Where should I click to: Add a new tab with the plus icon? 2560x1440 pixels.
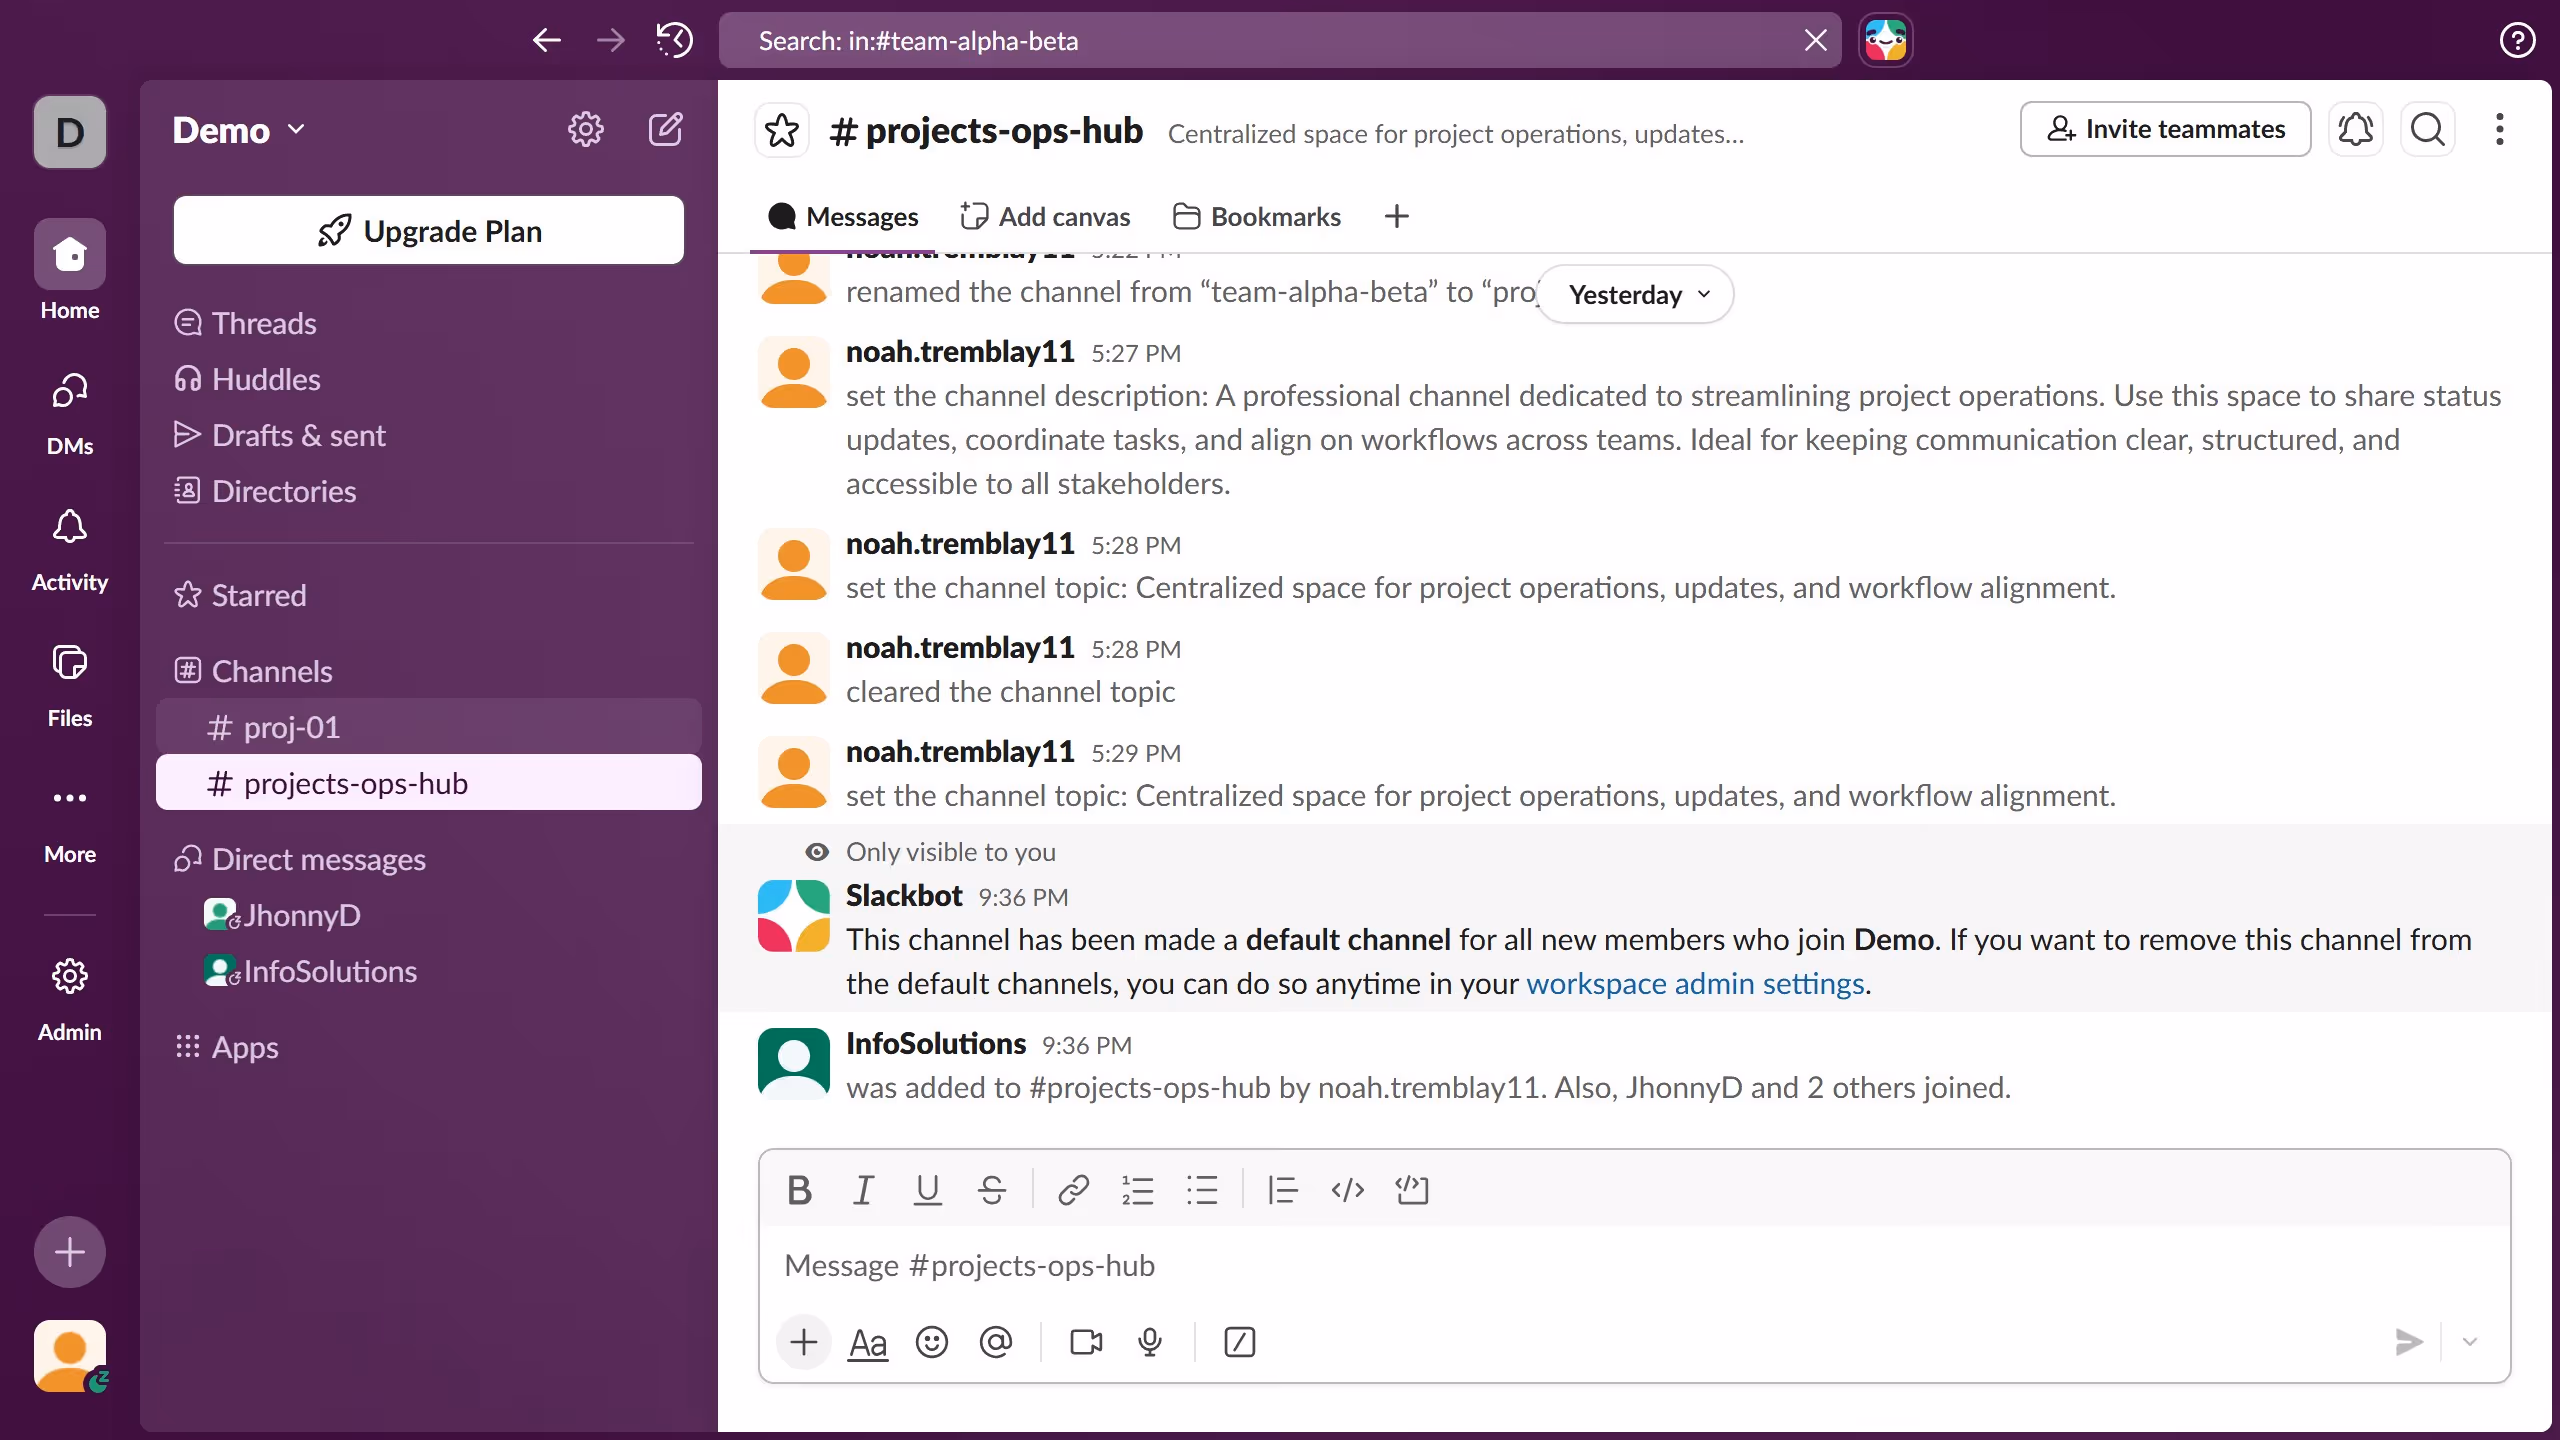point(1396,216)
